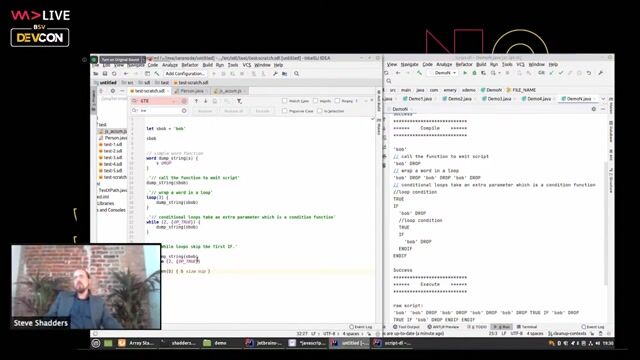
Task: Run DemoN with green play icon
Action: click(x=464, y=73)
